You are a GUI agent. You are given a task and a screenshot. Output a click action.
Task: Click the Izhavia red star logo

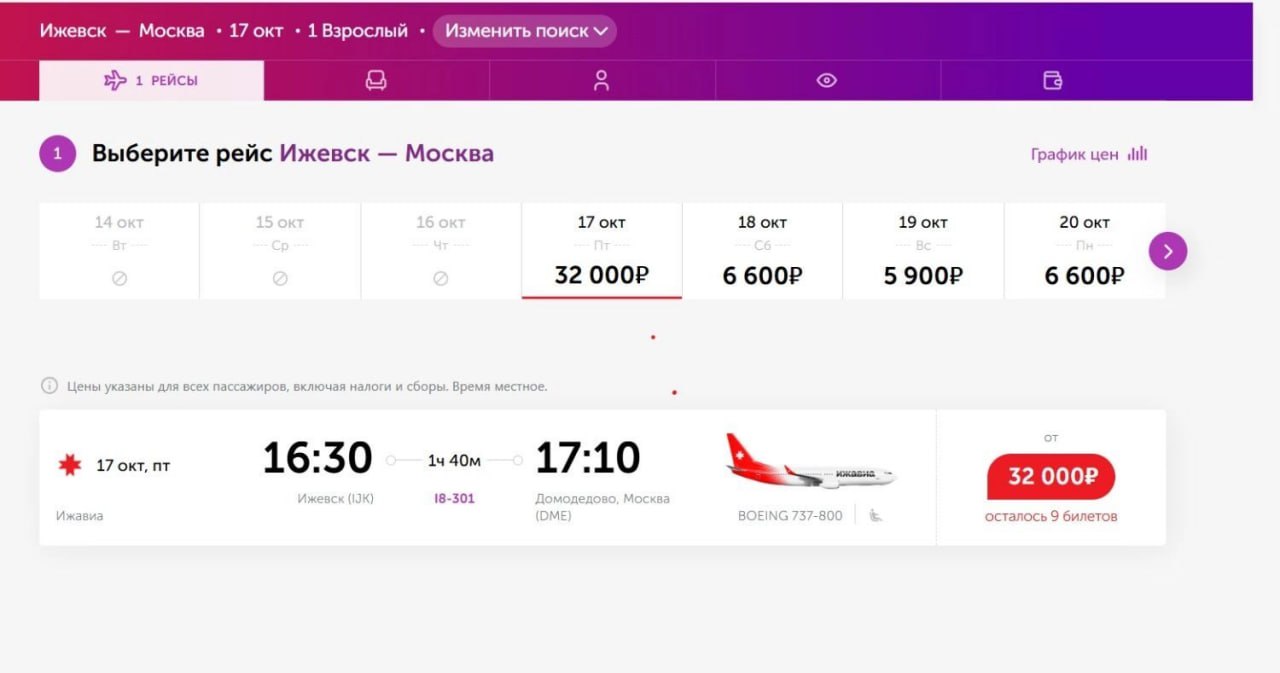[x=69, y=465]
